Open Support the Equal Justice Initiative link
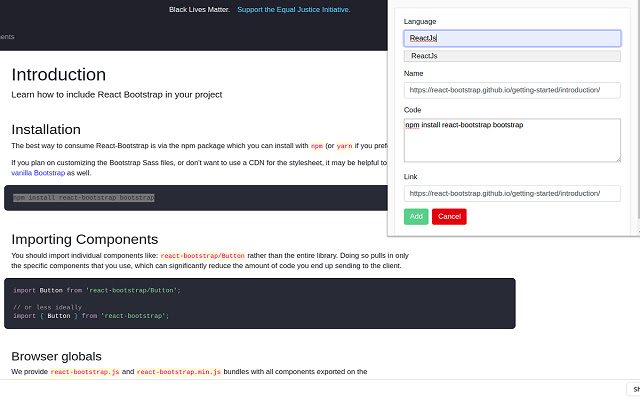The height and width of the screenshot is (400, 640). 293,9
